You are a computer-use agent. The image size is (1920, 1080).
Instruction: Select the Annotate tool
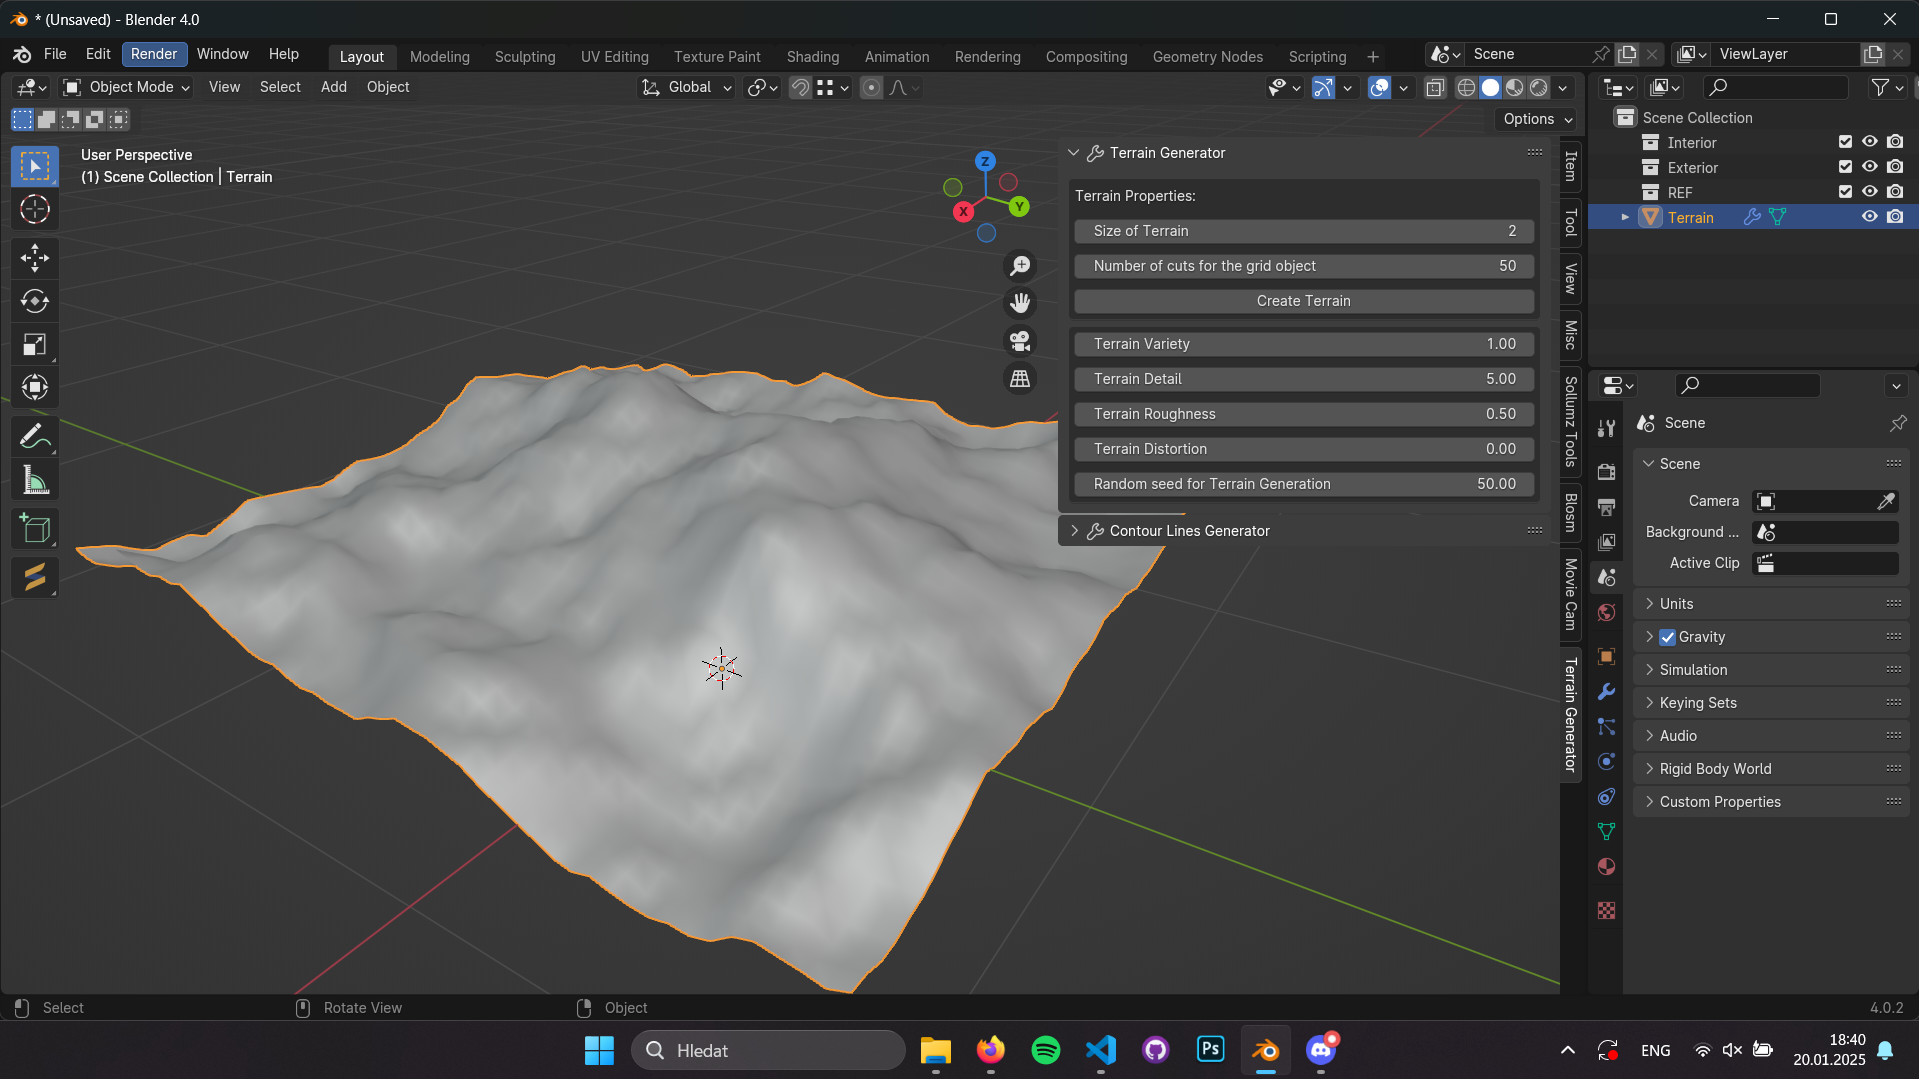(35, 437)
